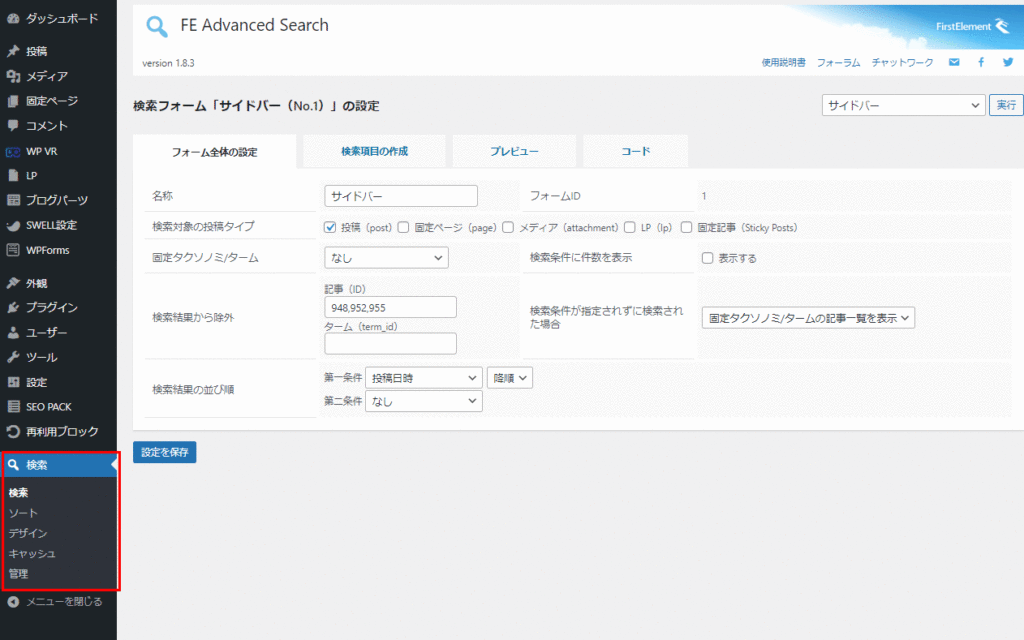The width and height of the screenshot is (1024, 640).
Task: Switch to the コード tab
Action: tap(635, 152)
